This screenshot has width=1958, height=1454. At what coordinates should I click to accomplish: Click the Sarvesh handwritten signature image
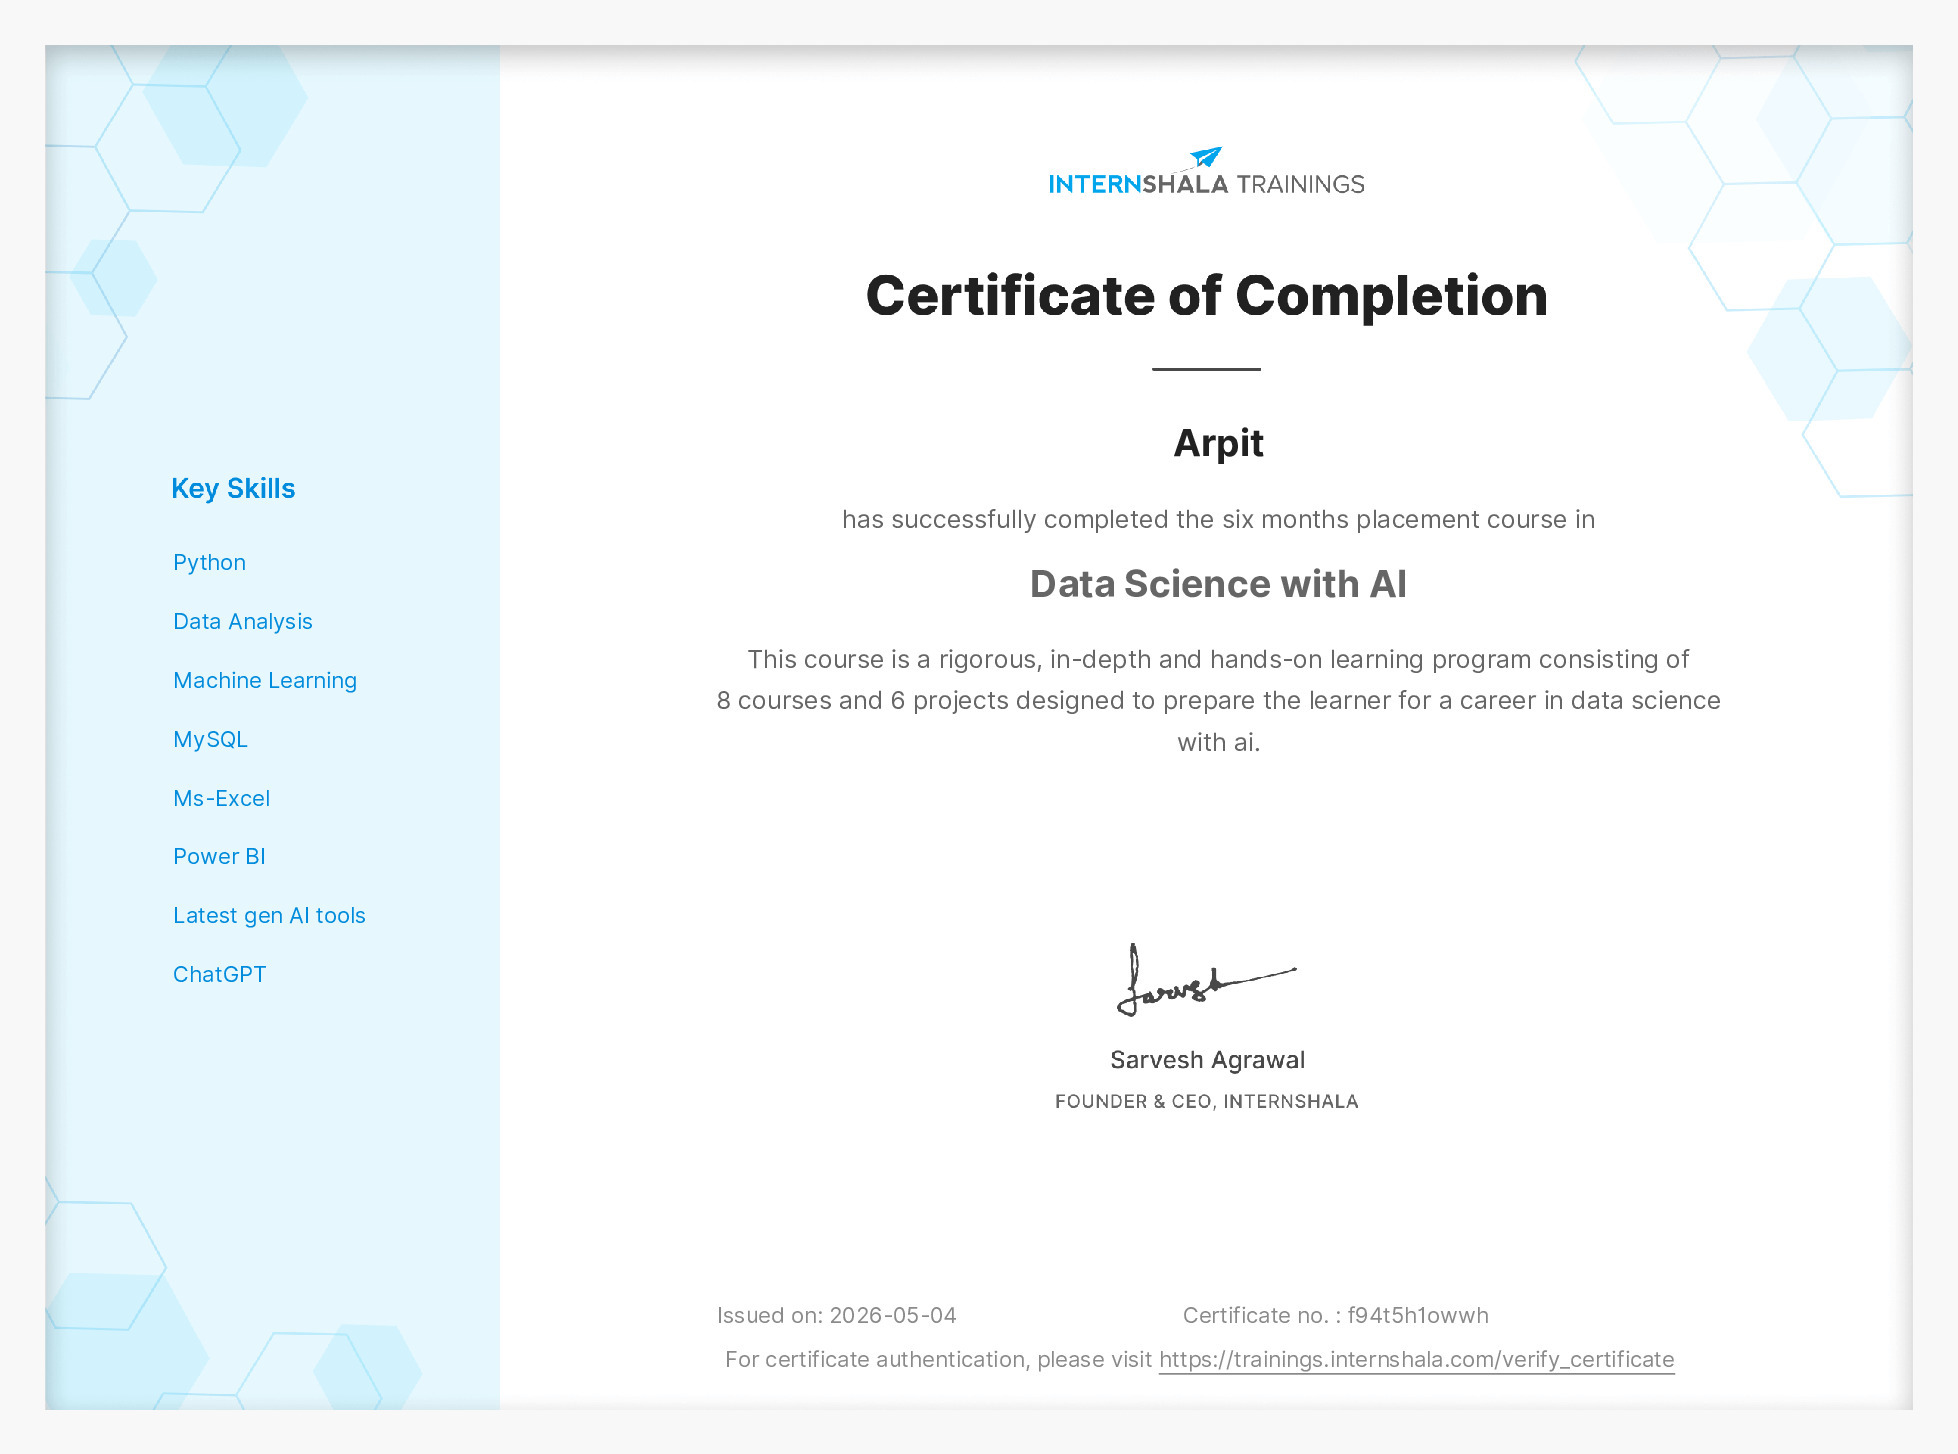1206,980
